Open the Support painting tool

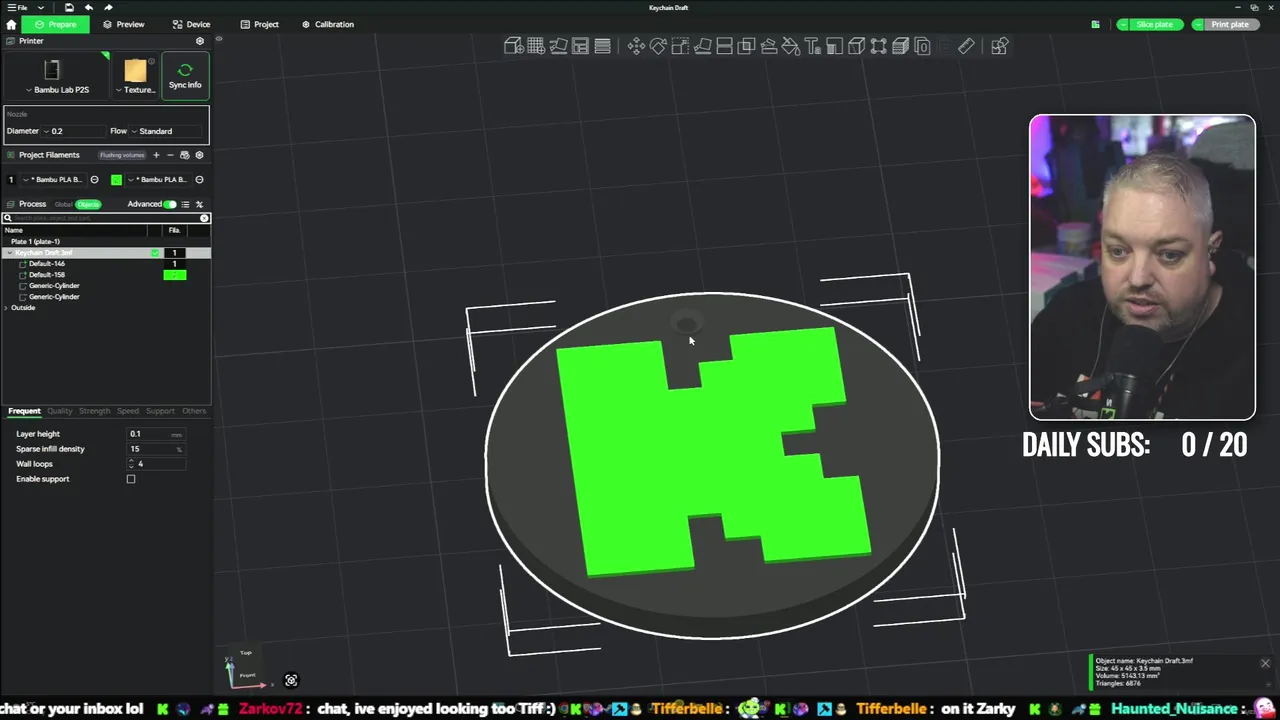[768, 46]
